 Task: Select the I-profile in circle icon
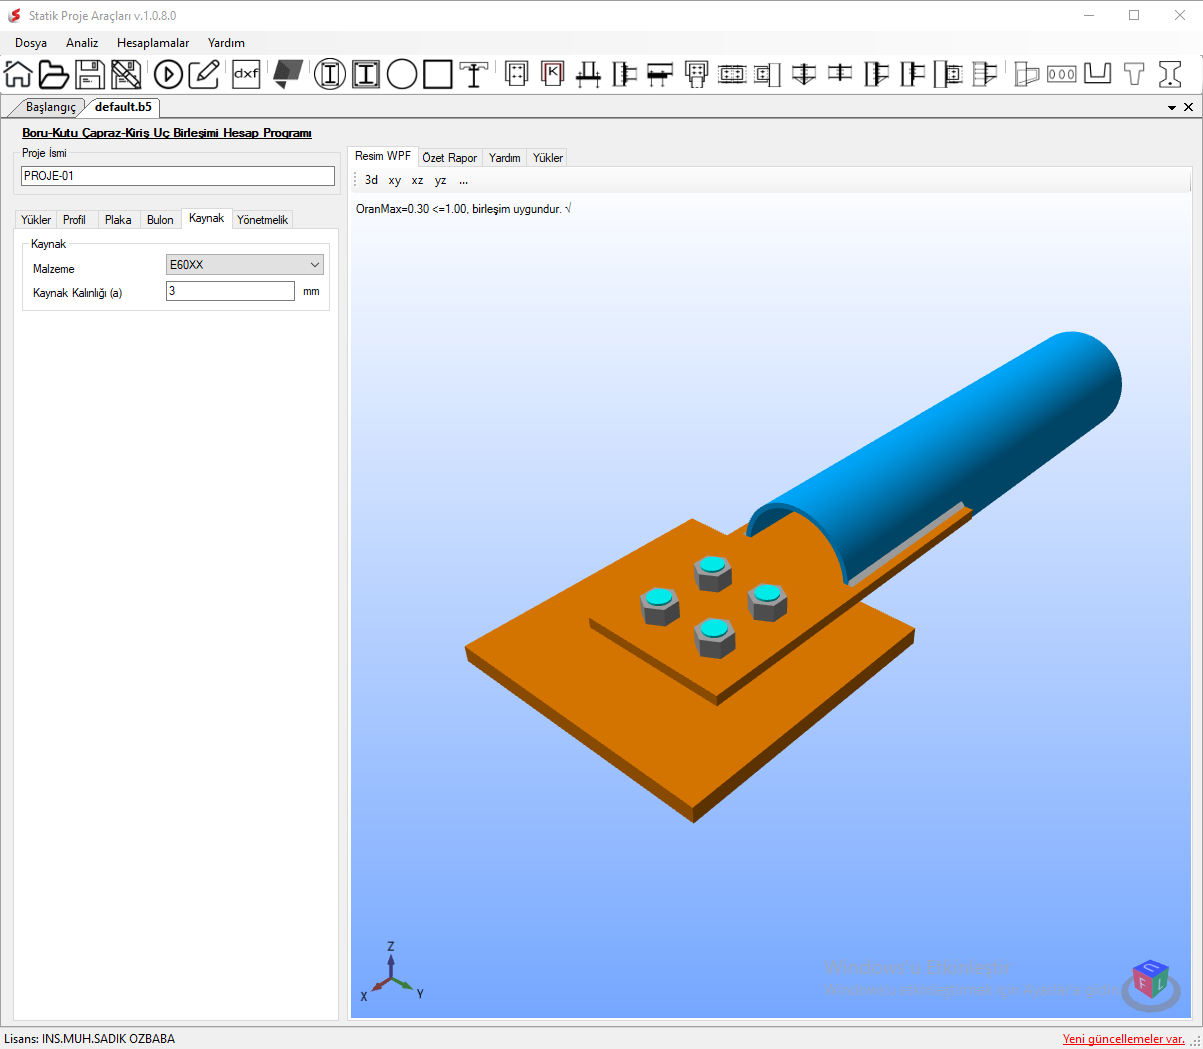click(330, 74)
